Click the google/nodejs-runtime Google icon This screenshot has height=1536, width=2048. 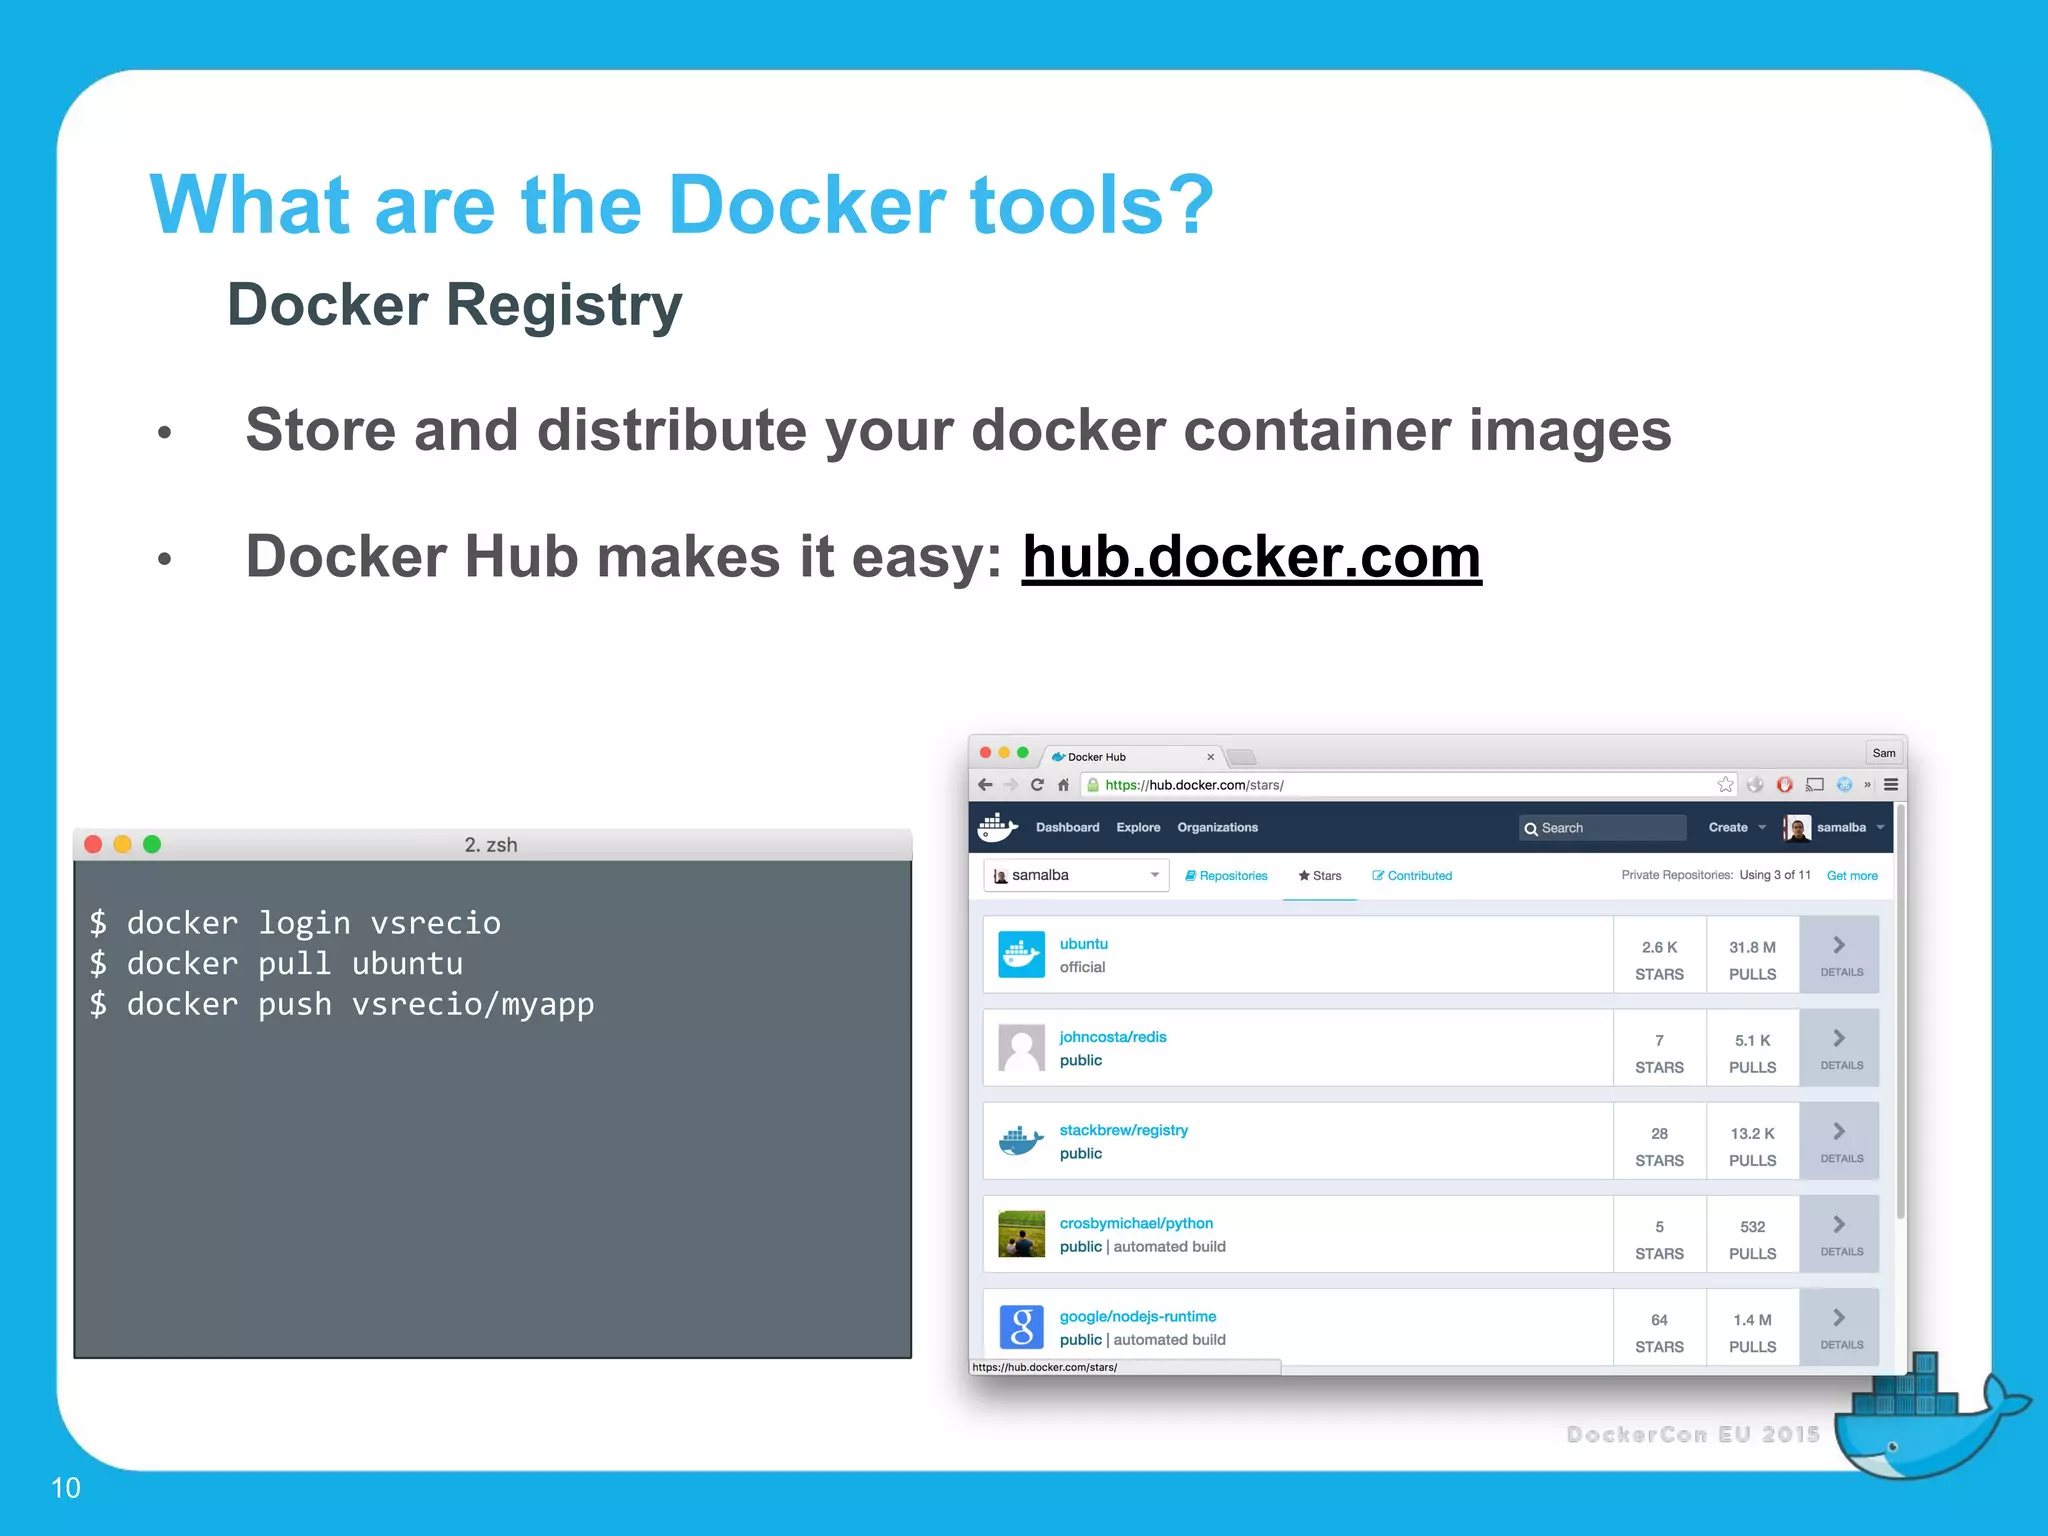coord(1021,1327)
